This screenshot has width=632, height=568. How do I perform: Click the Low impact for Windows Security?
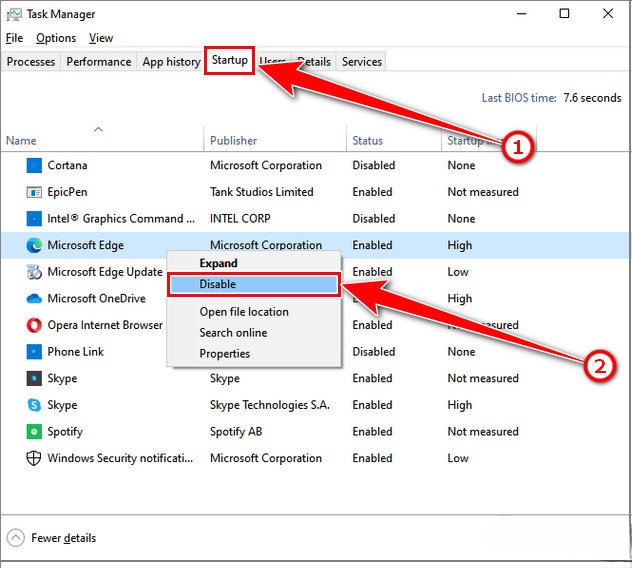(458, 458)
